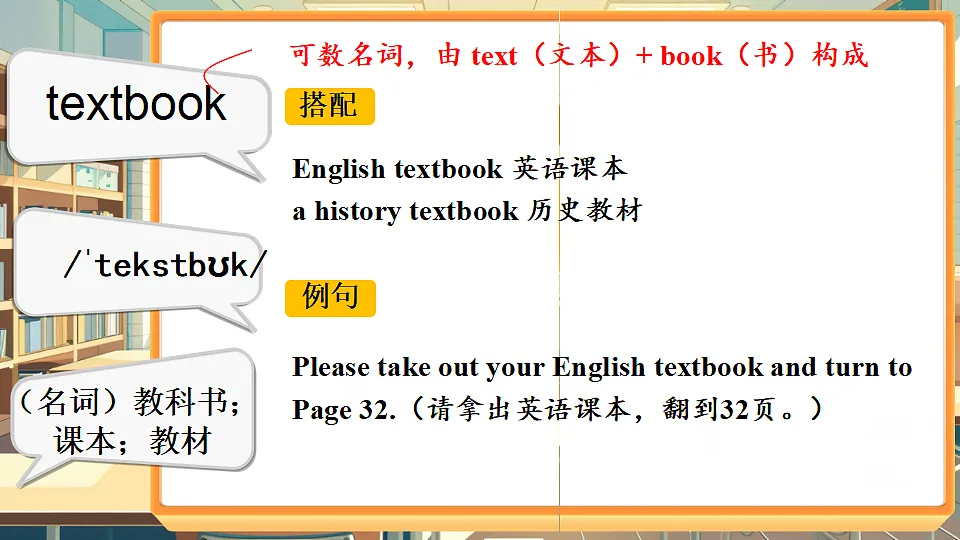Click the 课本；教材 line in bubble
The width and height of the screenshot is (960, 540).
[133, 440]
